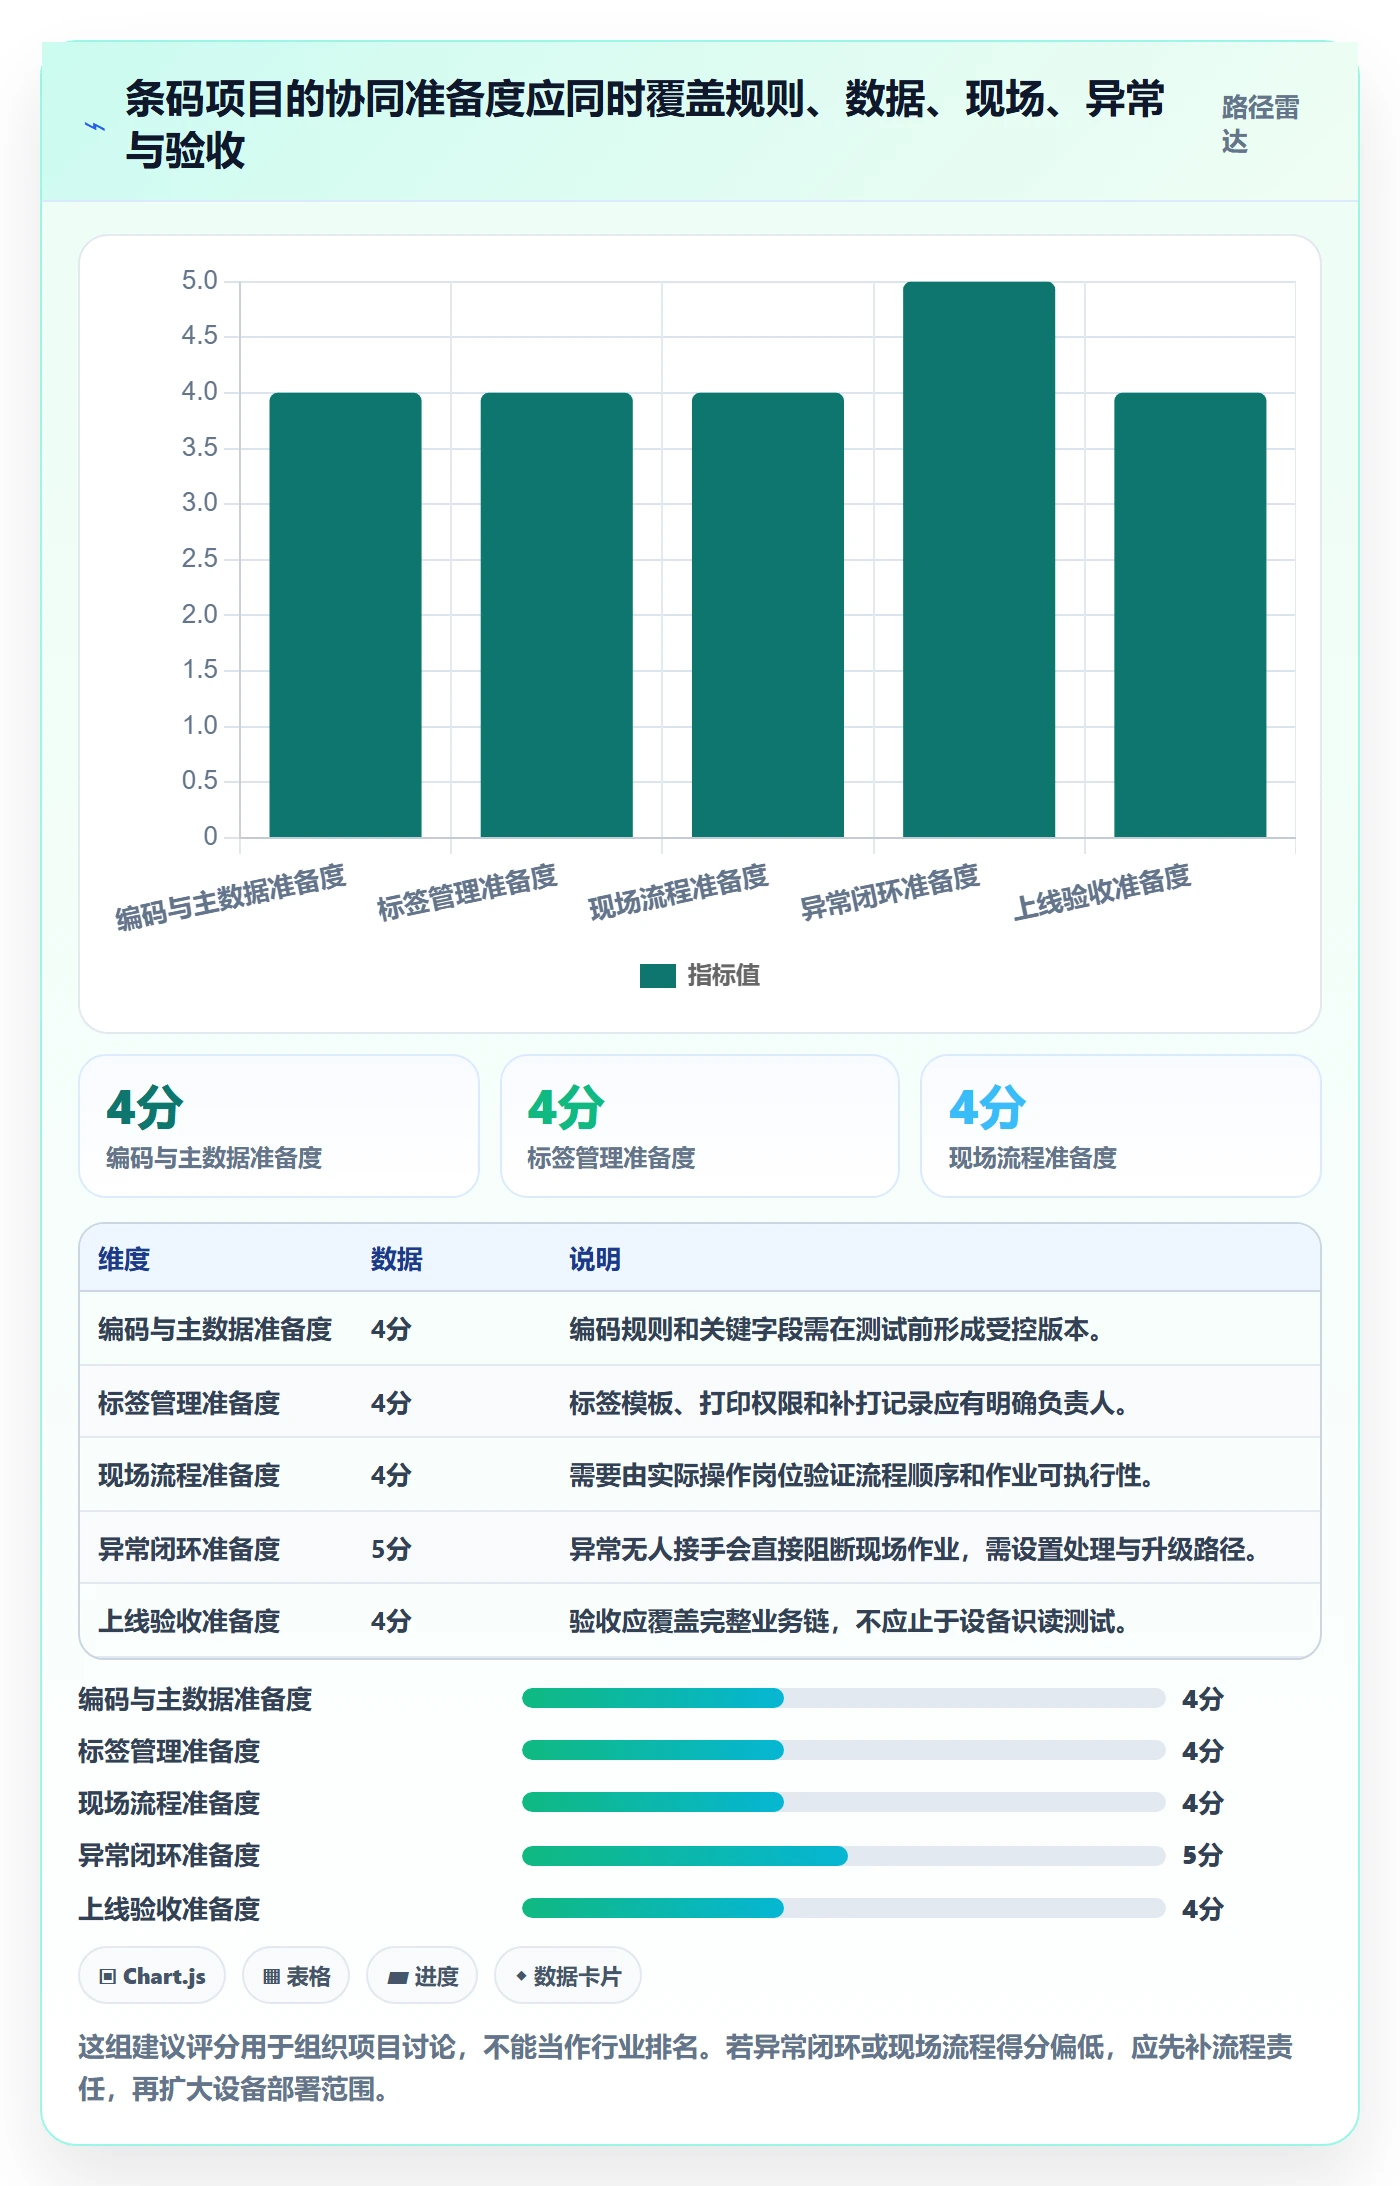Screen dimensions: 1400x2186
Task: Open the 编码与主数据准备度 4分 data card
Action: coord(279,1126)
